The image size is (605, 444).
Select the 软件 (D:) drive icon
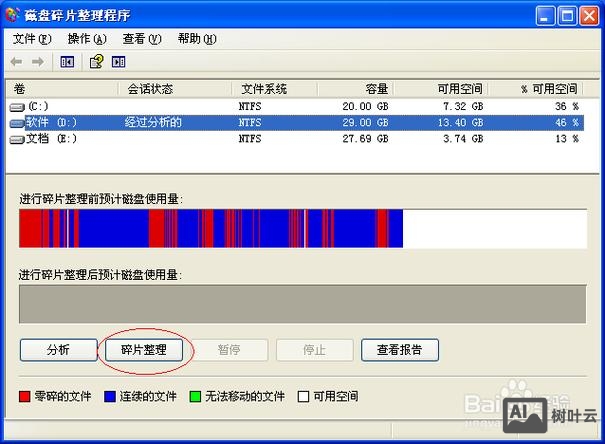pyautogui.click(x=17, y=123)
